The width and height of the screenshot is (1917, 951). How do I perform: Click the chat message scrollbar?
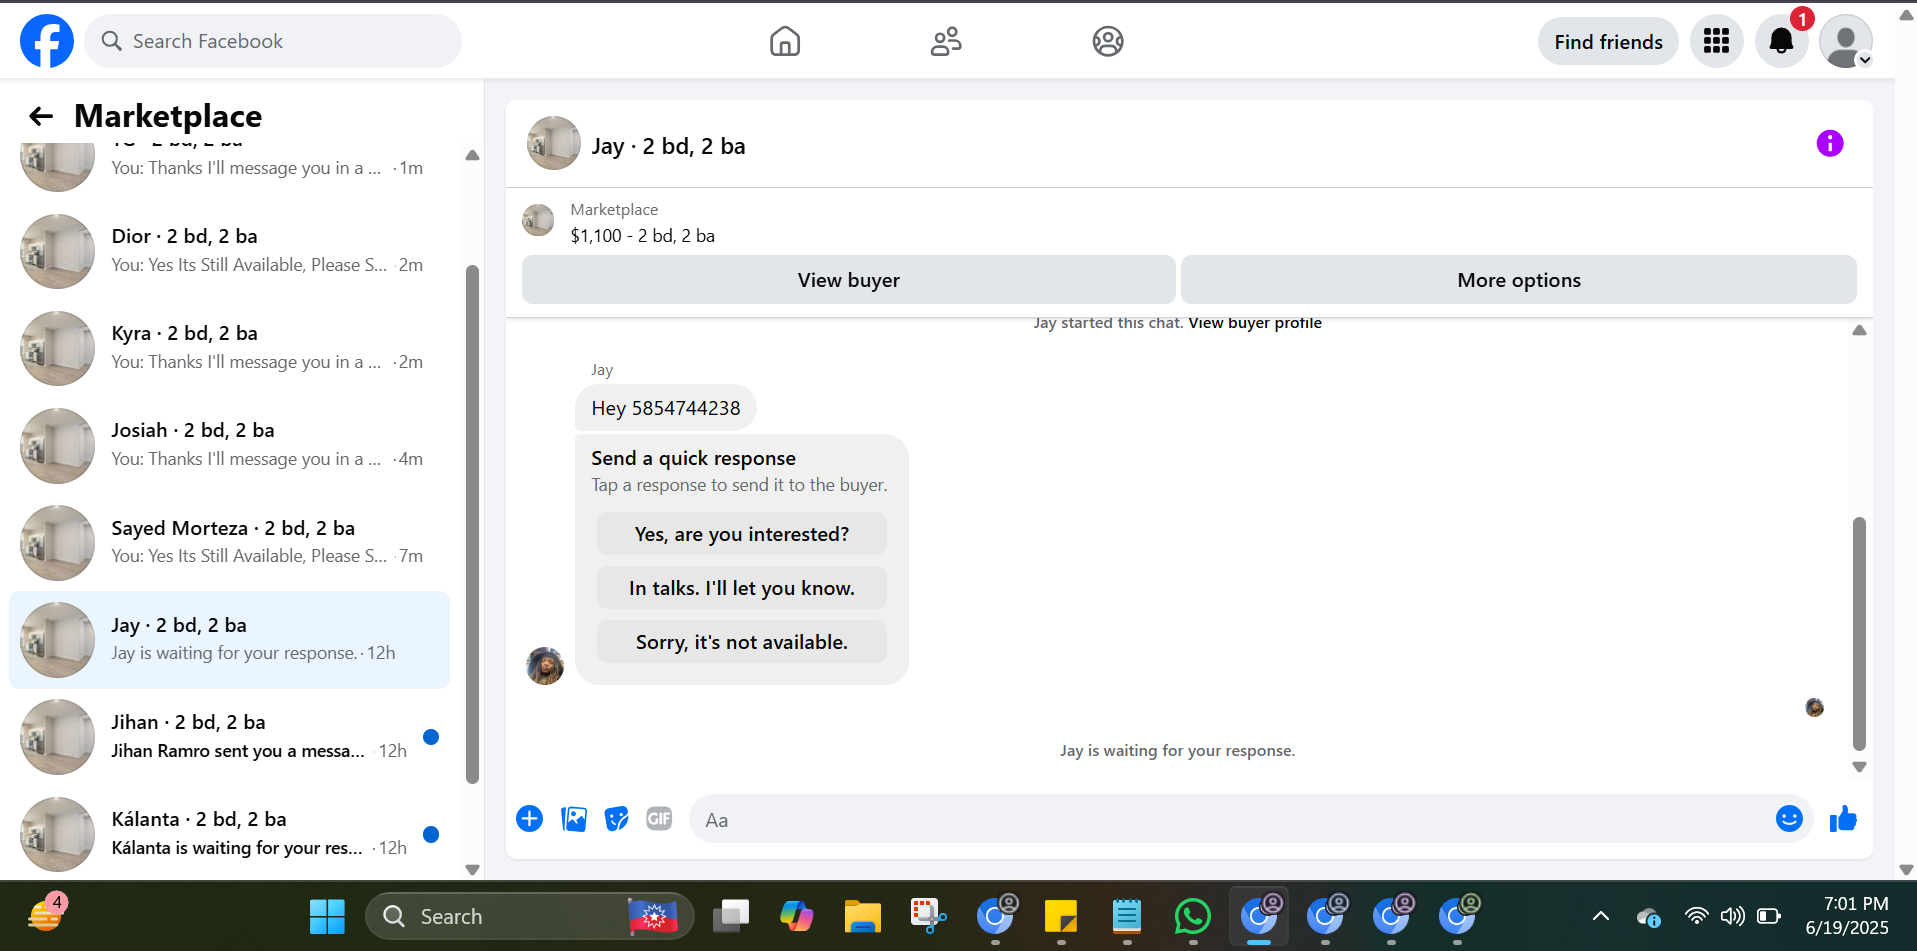coord(1859,633)
